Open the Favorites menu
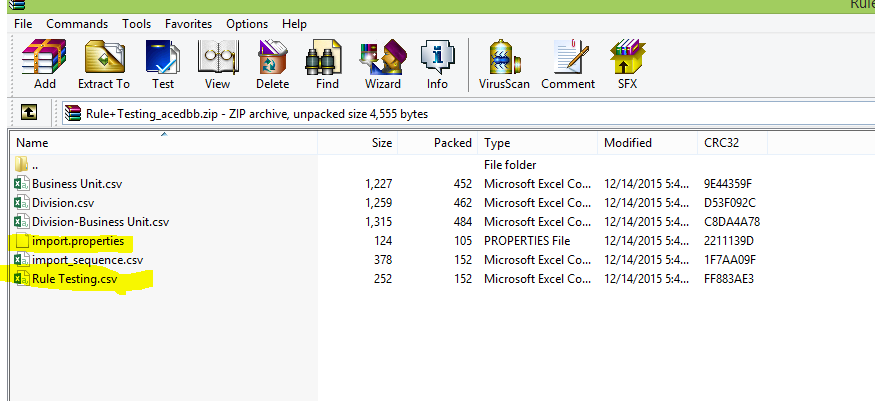Screen dimensions: 875x401 189,24
